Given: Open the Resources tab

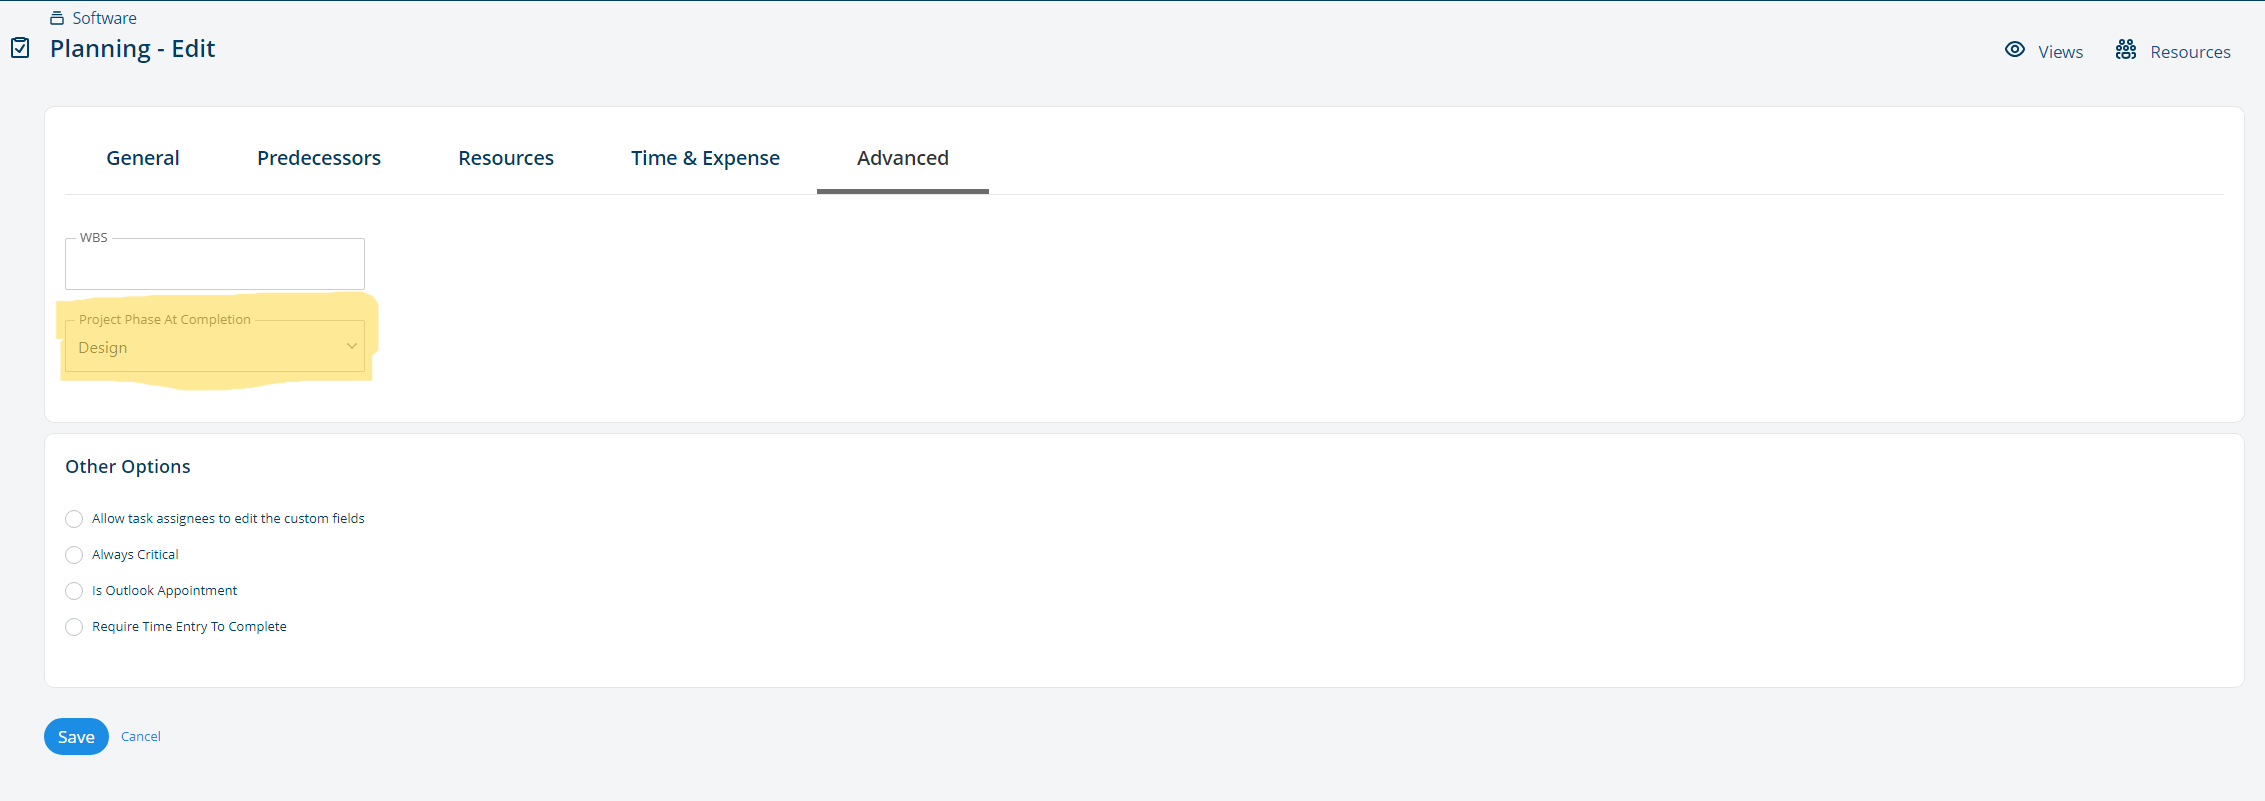Looking at the screenshot, I should (506, 158).
